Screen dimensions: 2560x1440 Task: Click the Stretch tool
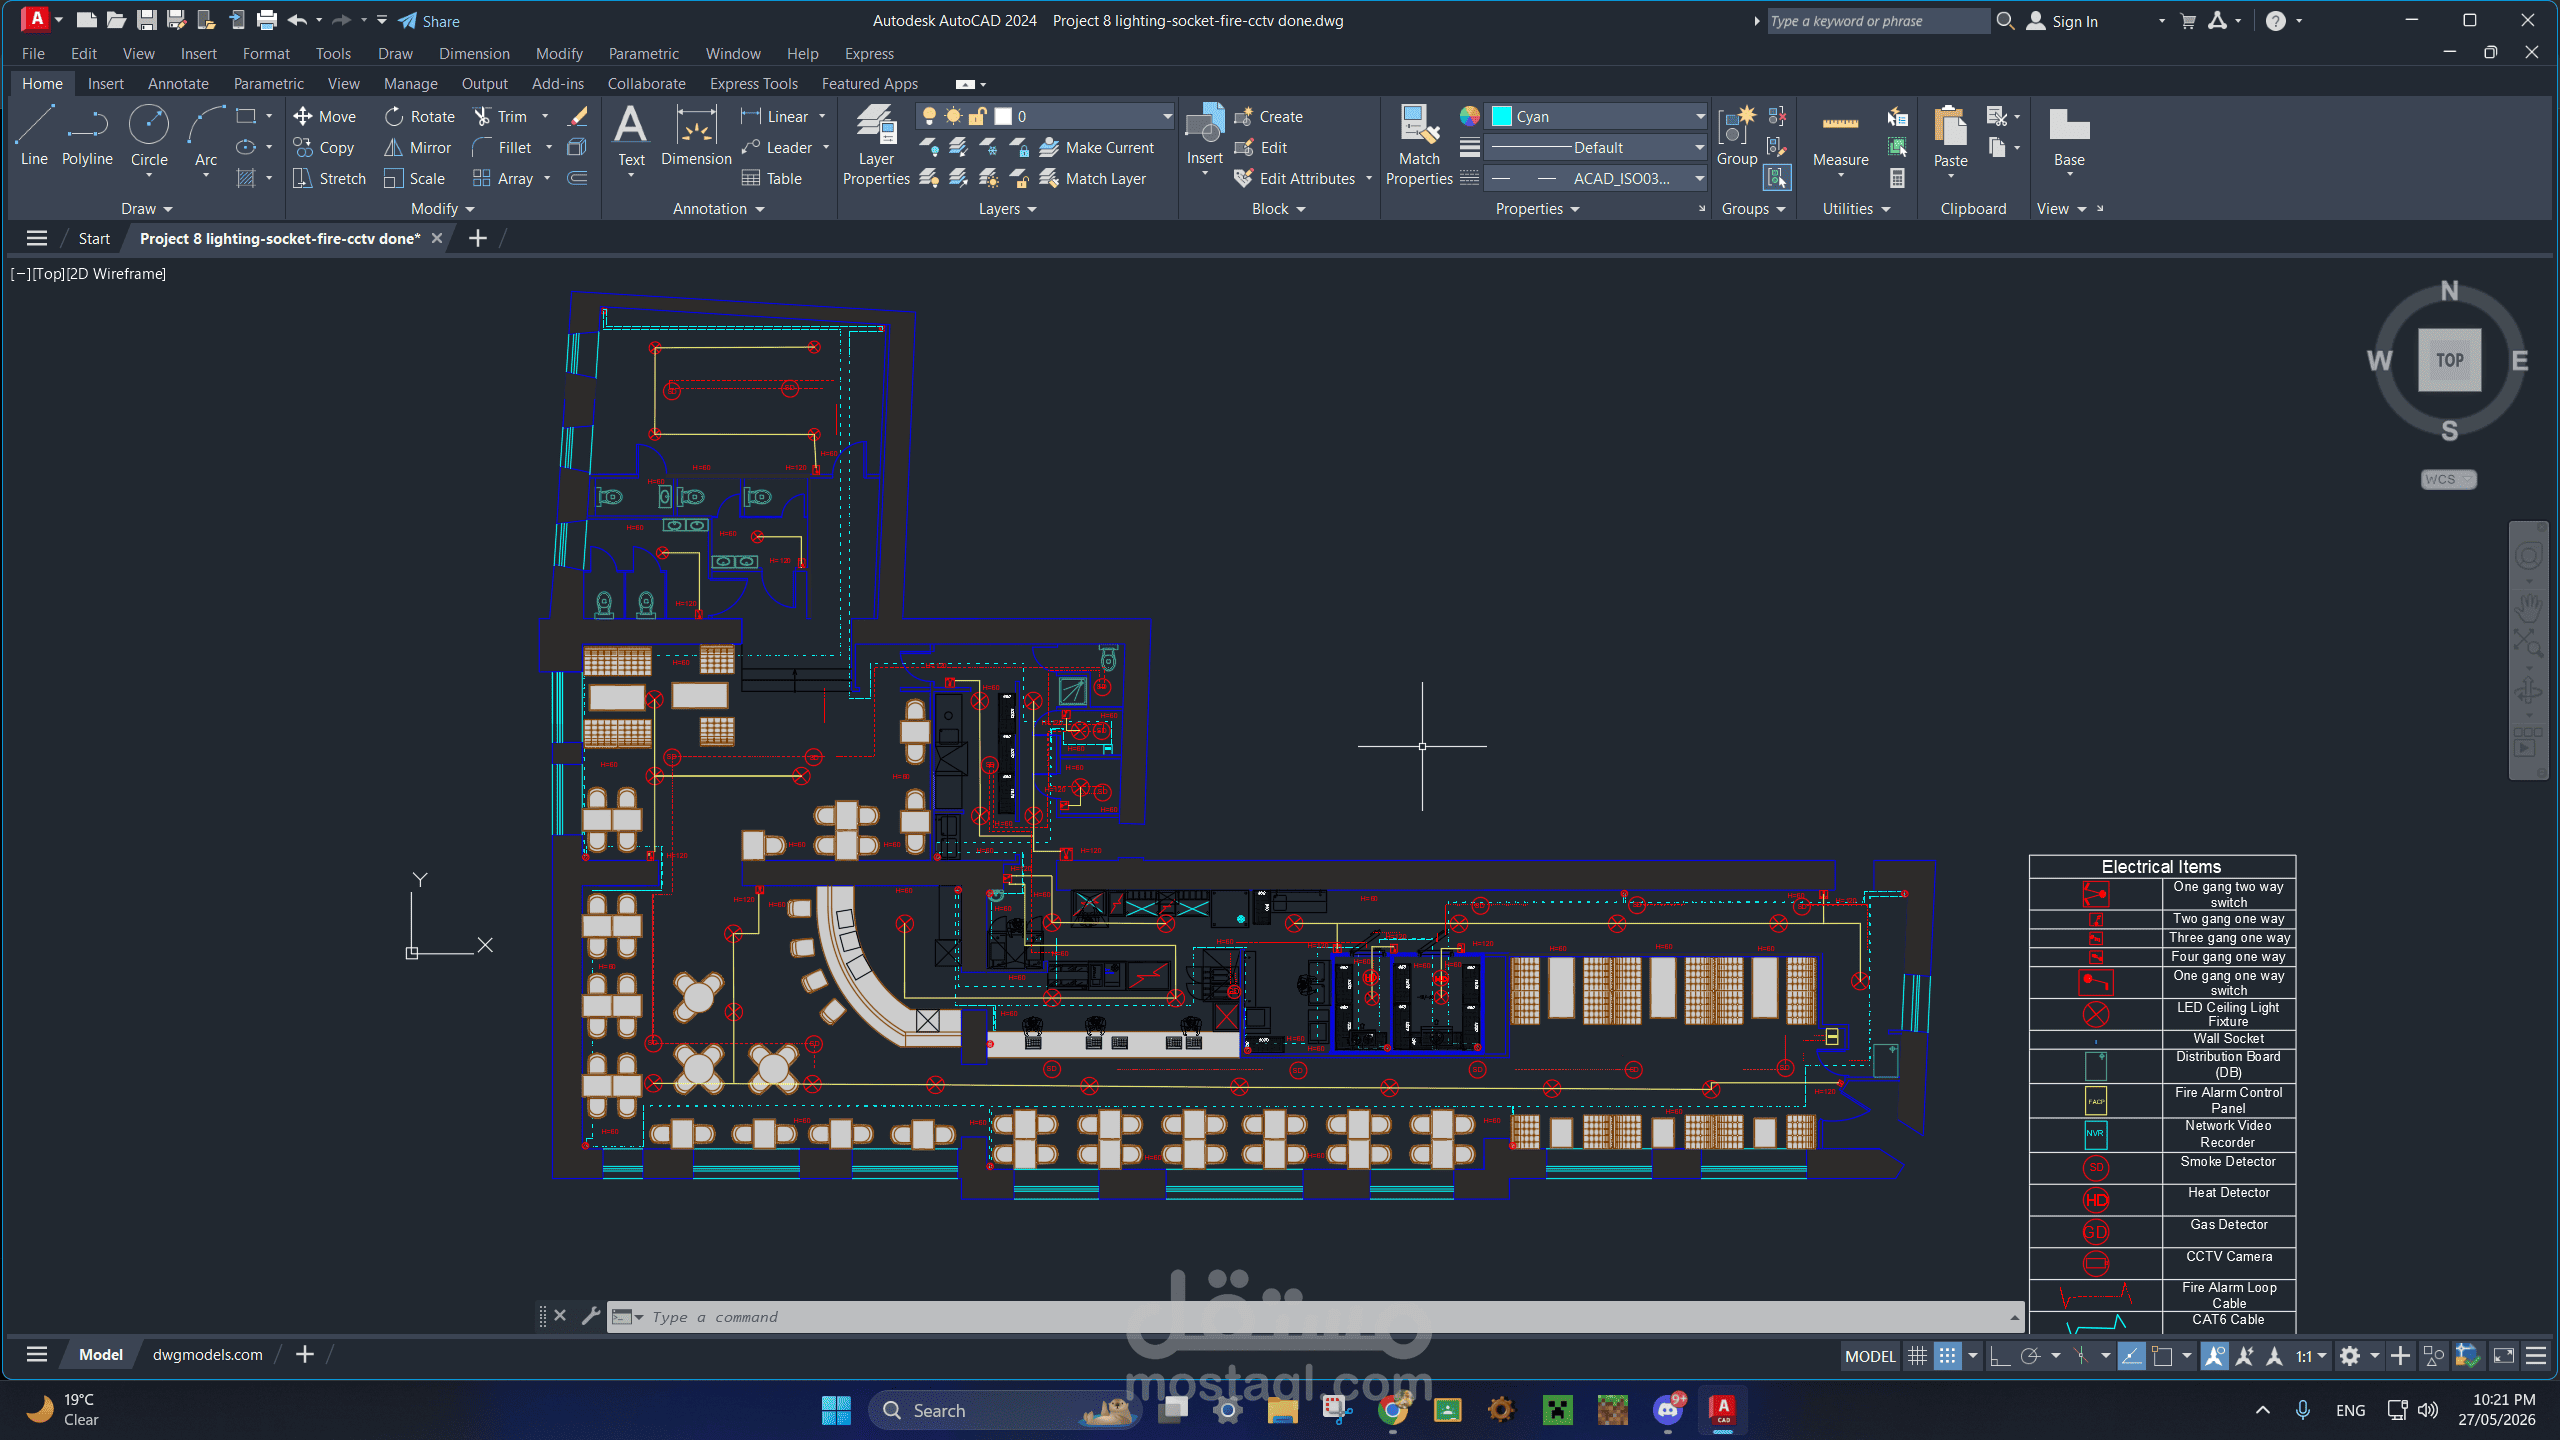click(x=329, y=178)
